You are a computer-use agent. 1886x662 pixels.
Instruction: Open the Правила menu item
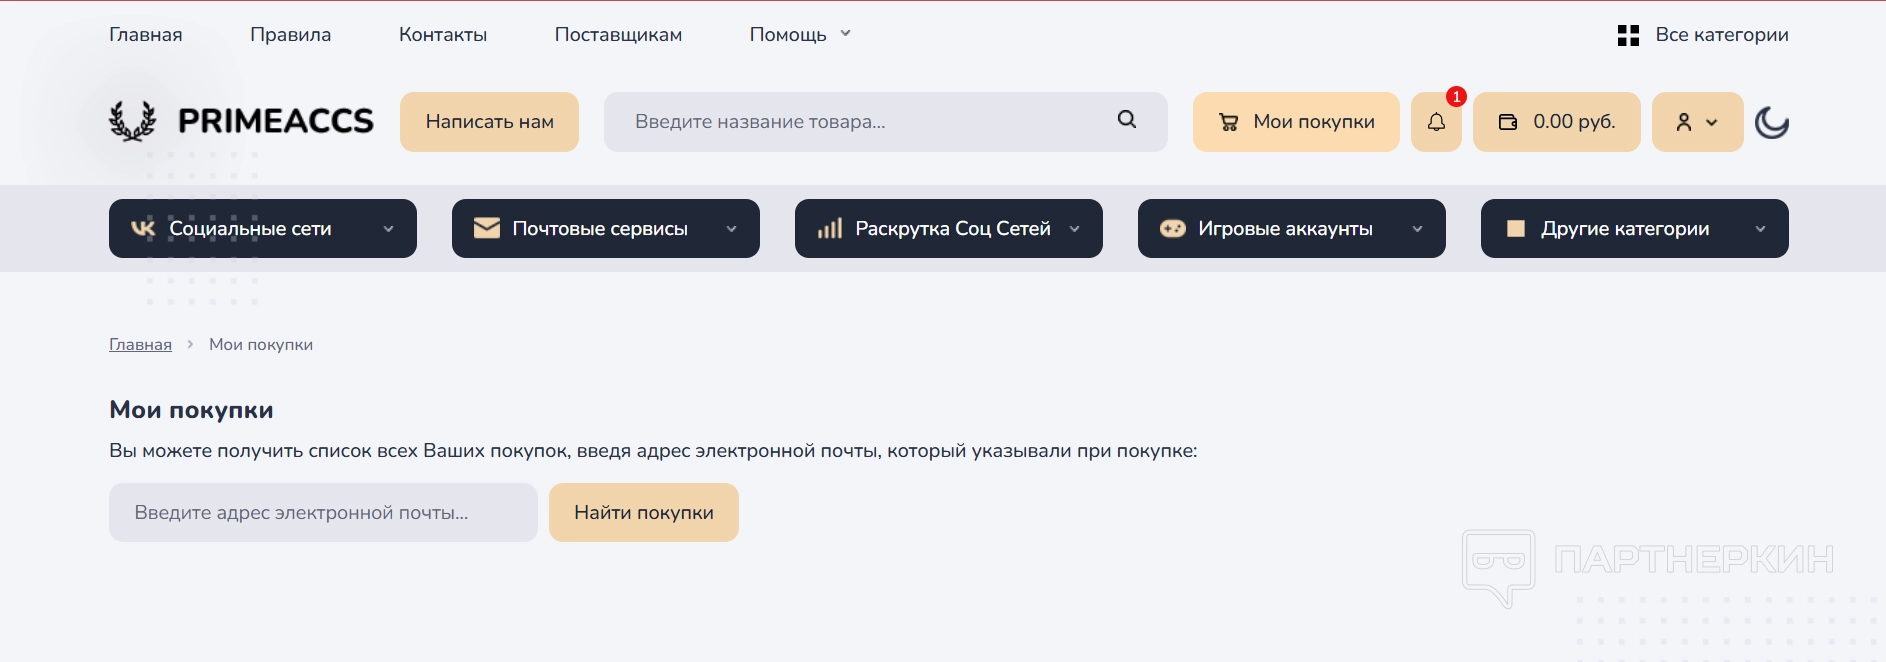click(x=290, y=35)
